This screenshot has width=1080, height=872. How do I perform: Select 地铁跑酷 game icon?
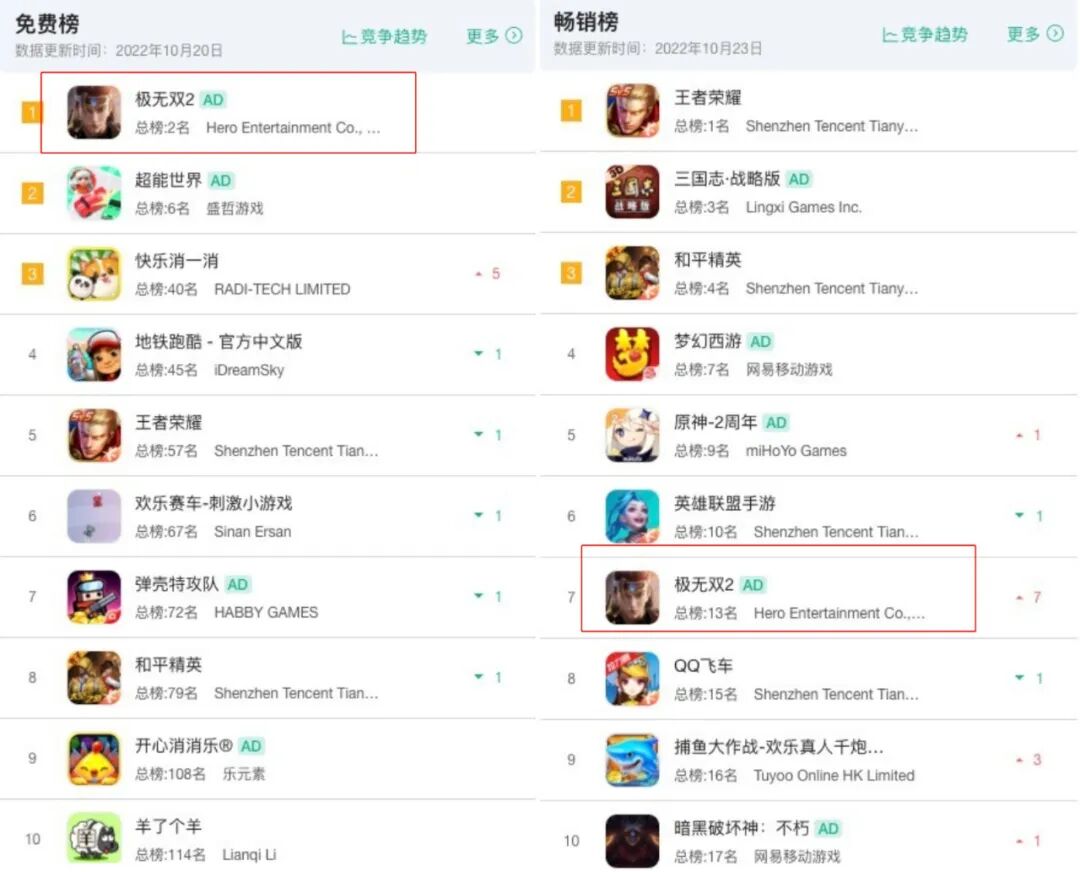(x=94, y=355)
